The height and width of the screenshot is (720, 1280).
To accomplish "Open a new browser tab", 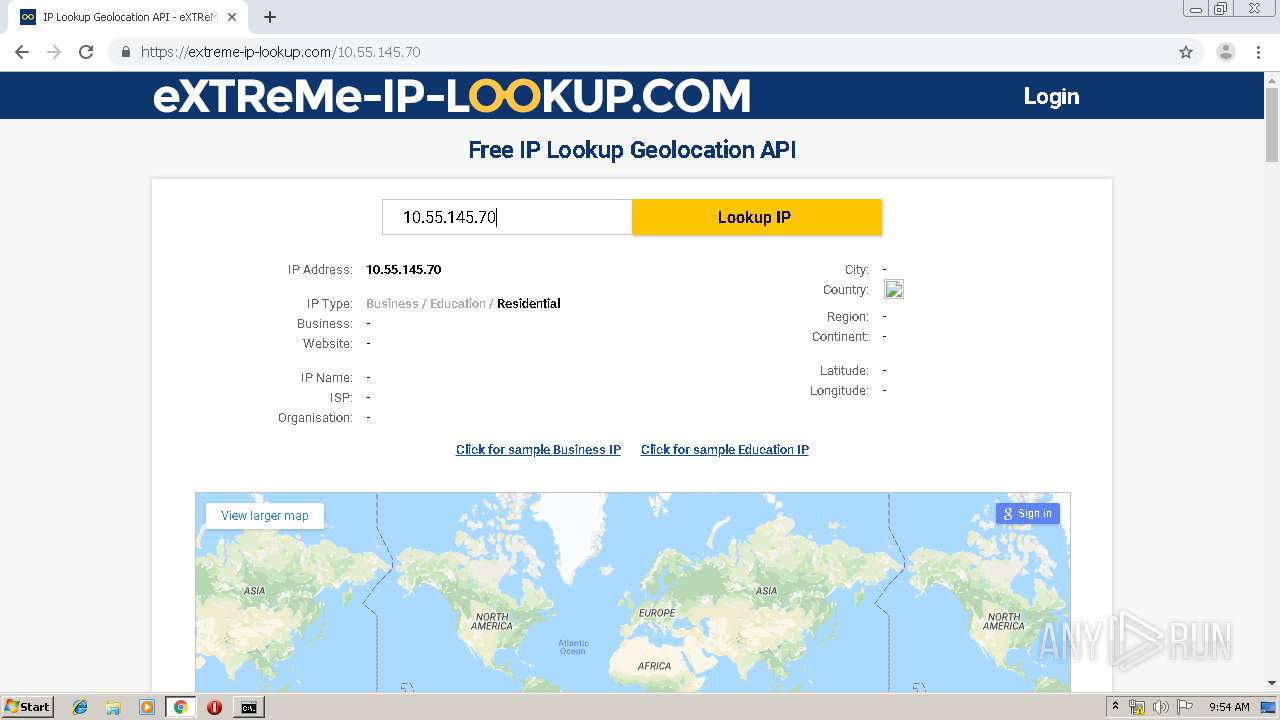I will 270,17.
